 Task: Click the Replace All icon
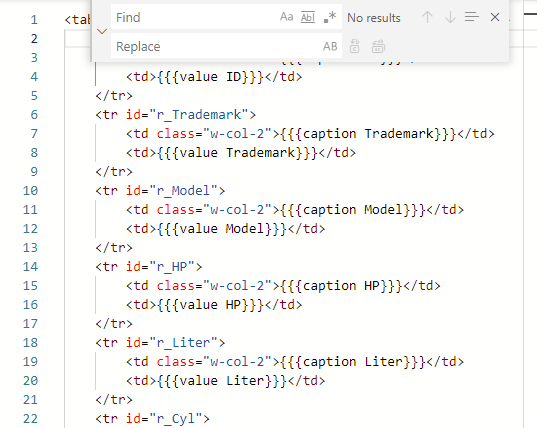(378, 46)
